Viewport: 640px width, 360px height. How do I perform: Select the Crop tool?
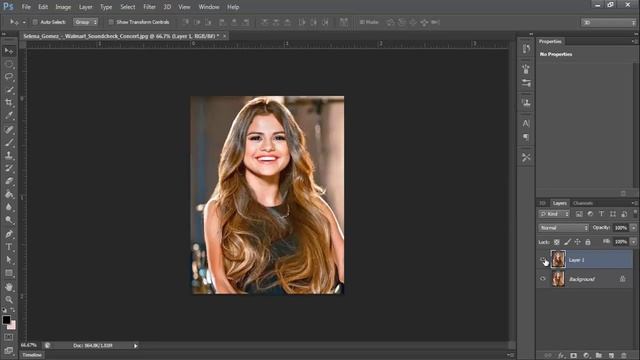[x=9, y=102]
